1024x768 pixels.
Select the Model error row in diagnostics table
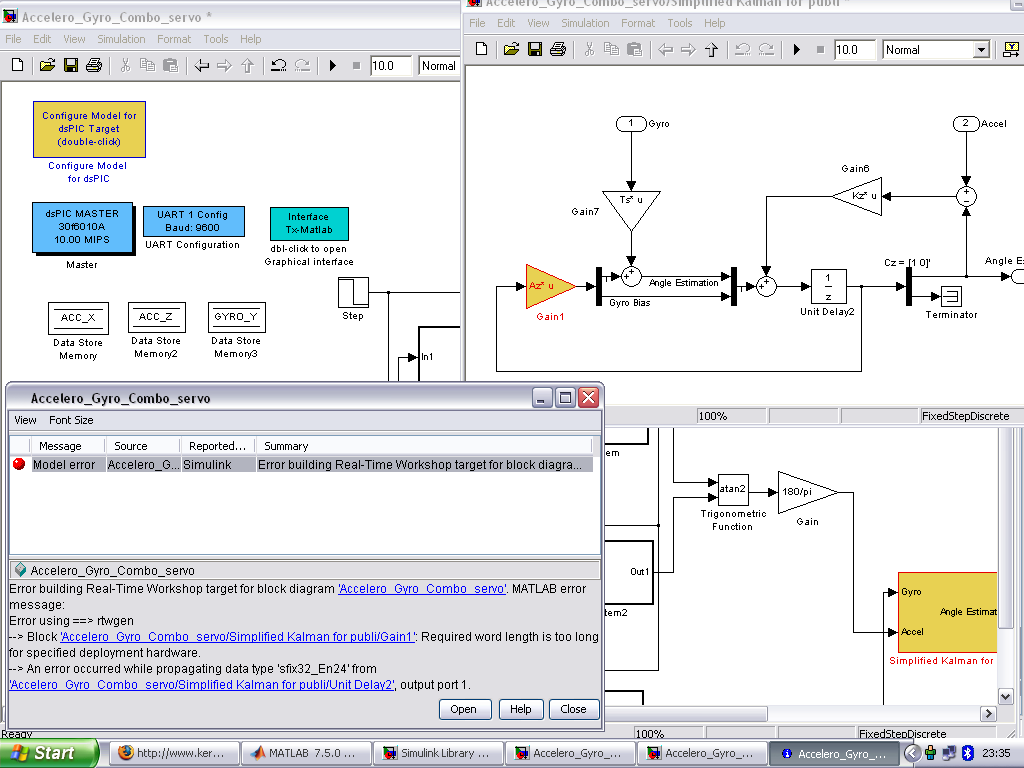point(302,464)
